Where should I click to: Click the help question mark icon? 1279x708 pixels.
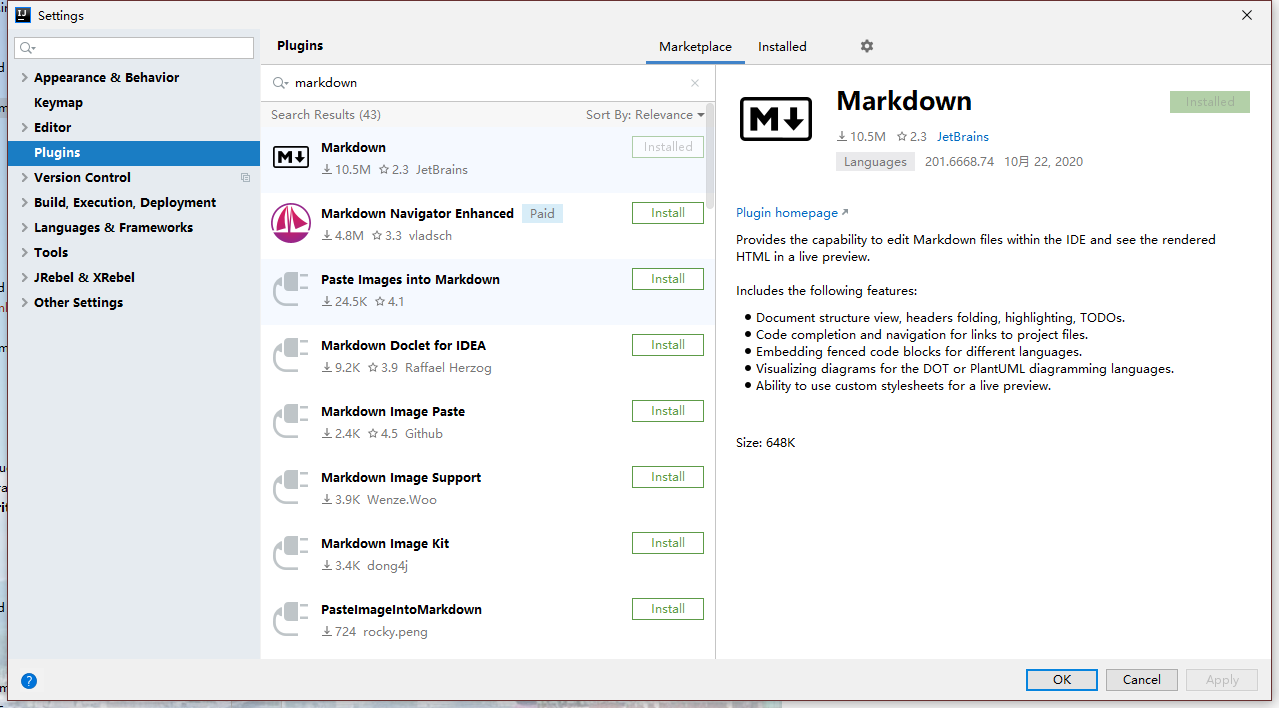click(x=29, y=681)
